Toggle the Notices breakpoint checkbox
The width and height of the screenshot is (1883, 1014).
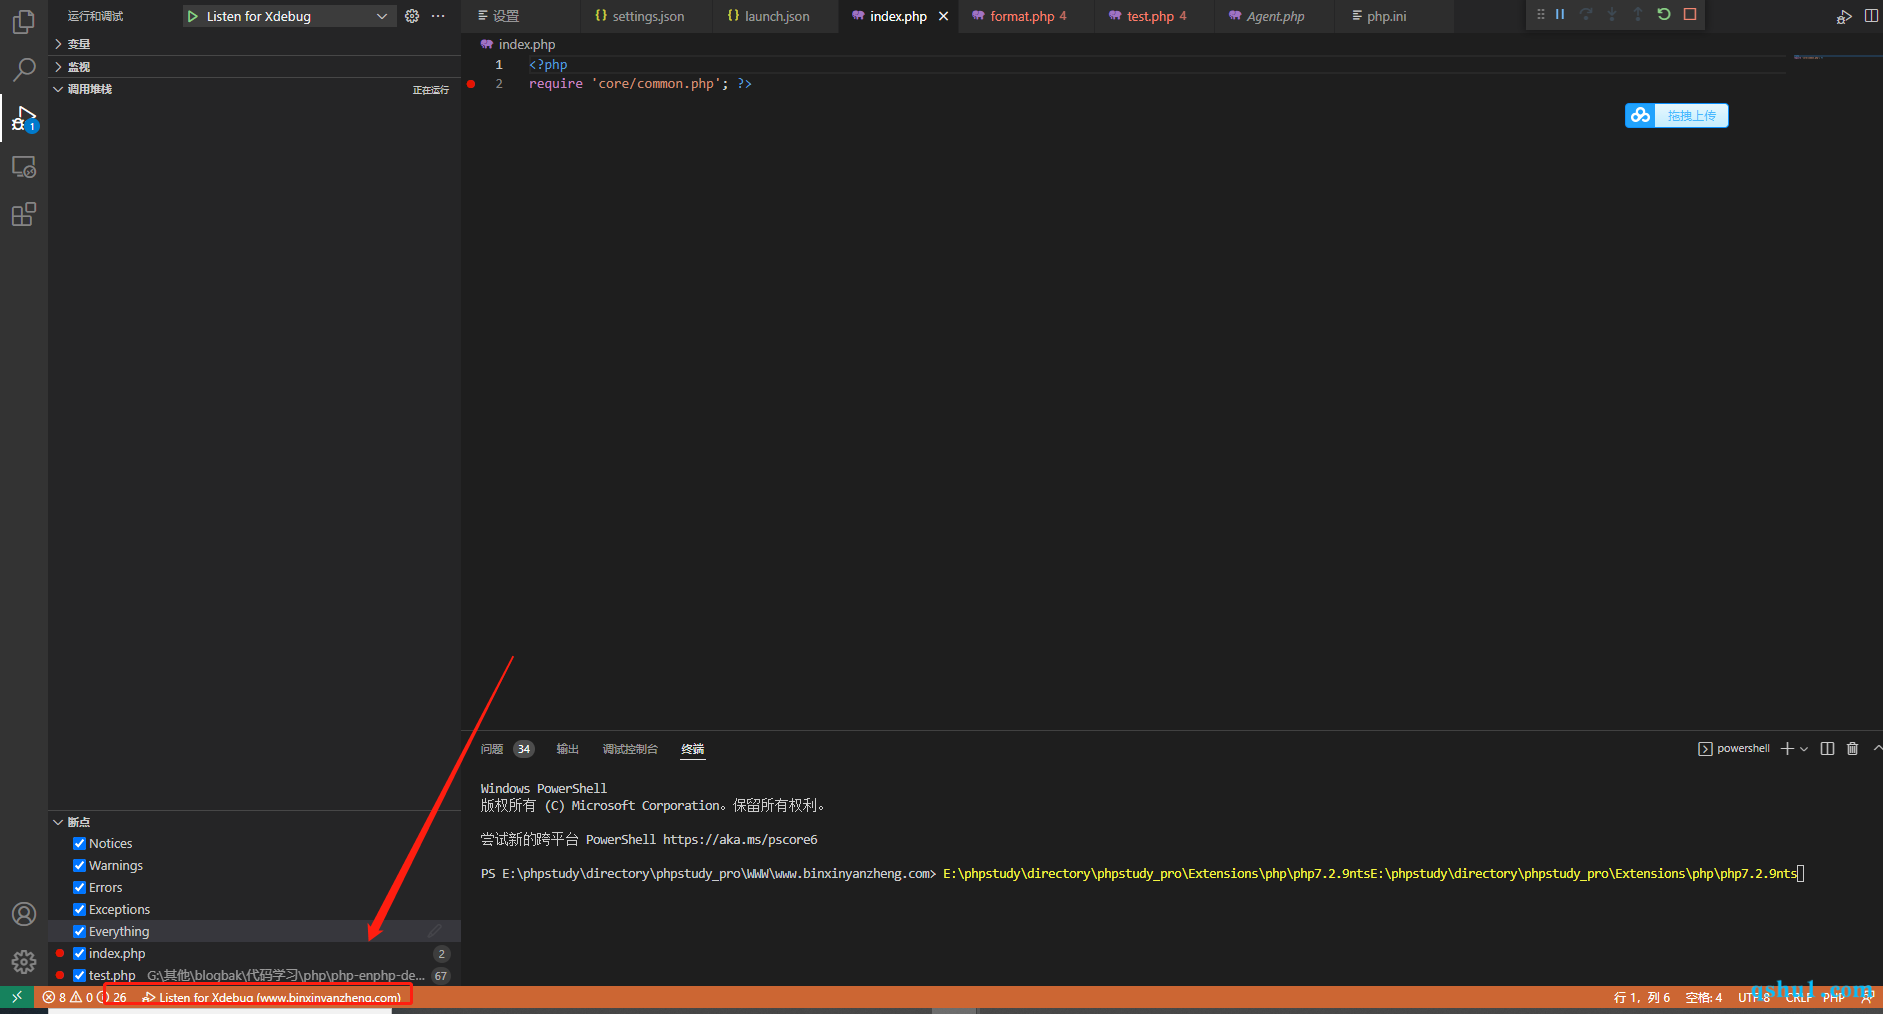pyautogui.click(x=79, y=843)
